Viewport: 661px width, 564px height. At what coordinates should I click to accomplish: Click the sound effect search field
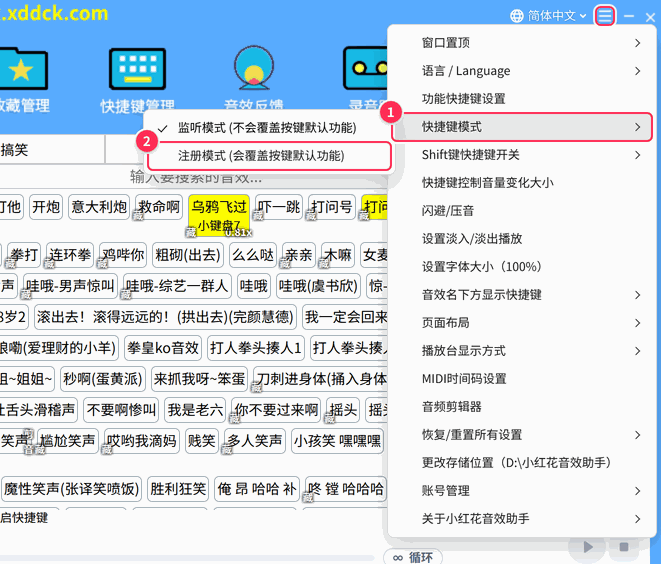tap(196, 176)
